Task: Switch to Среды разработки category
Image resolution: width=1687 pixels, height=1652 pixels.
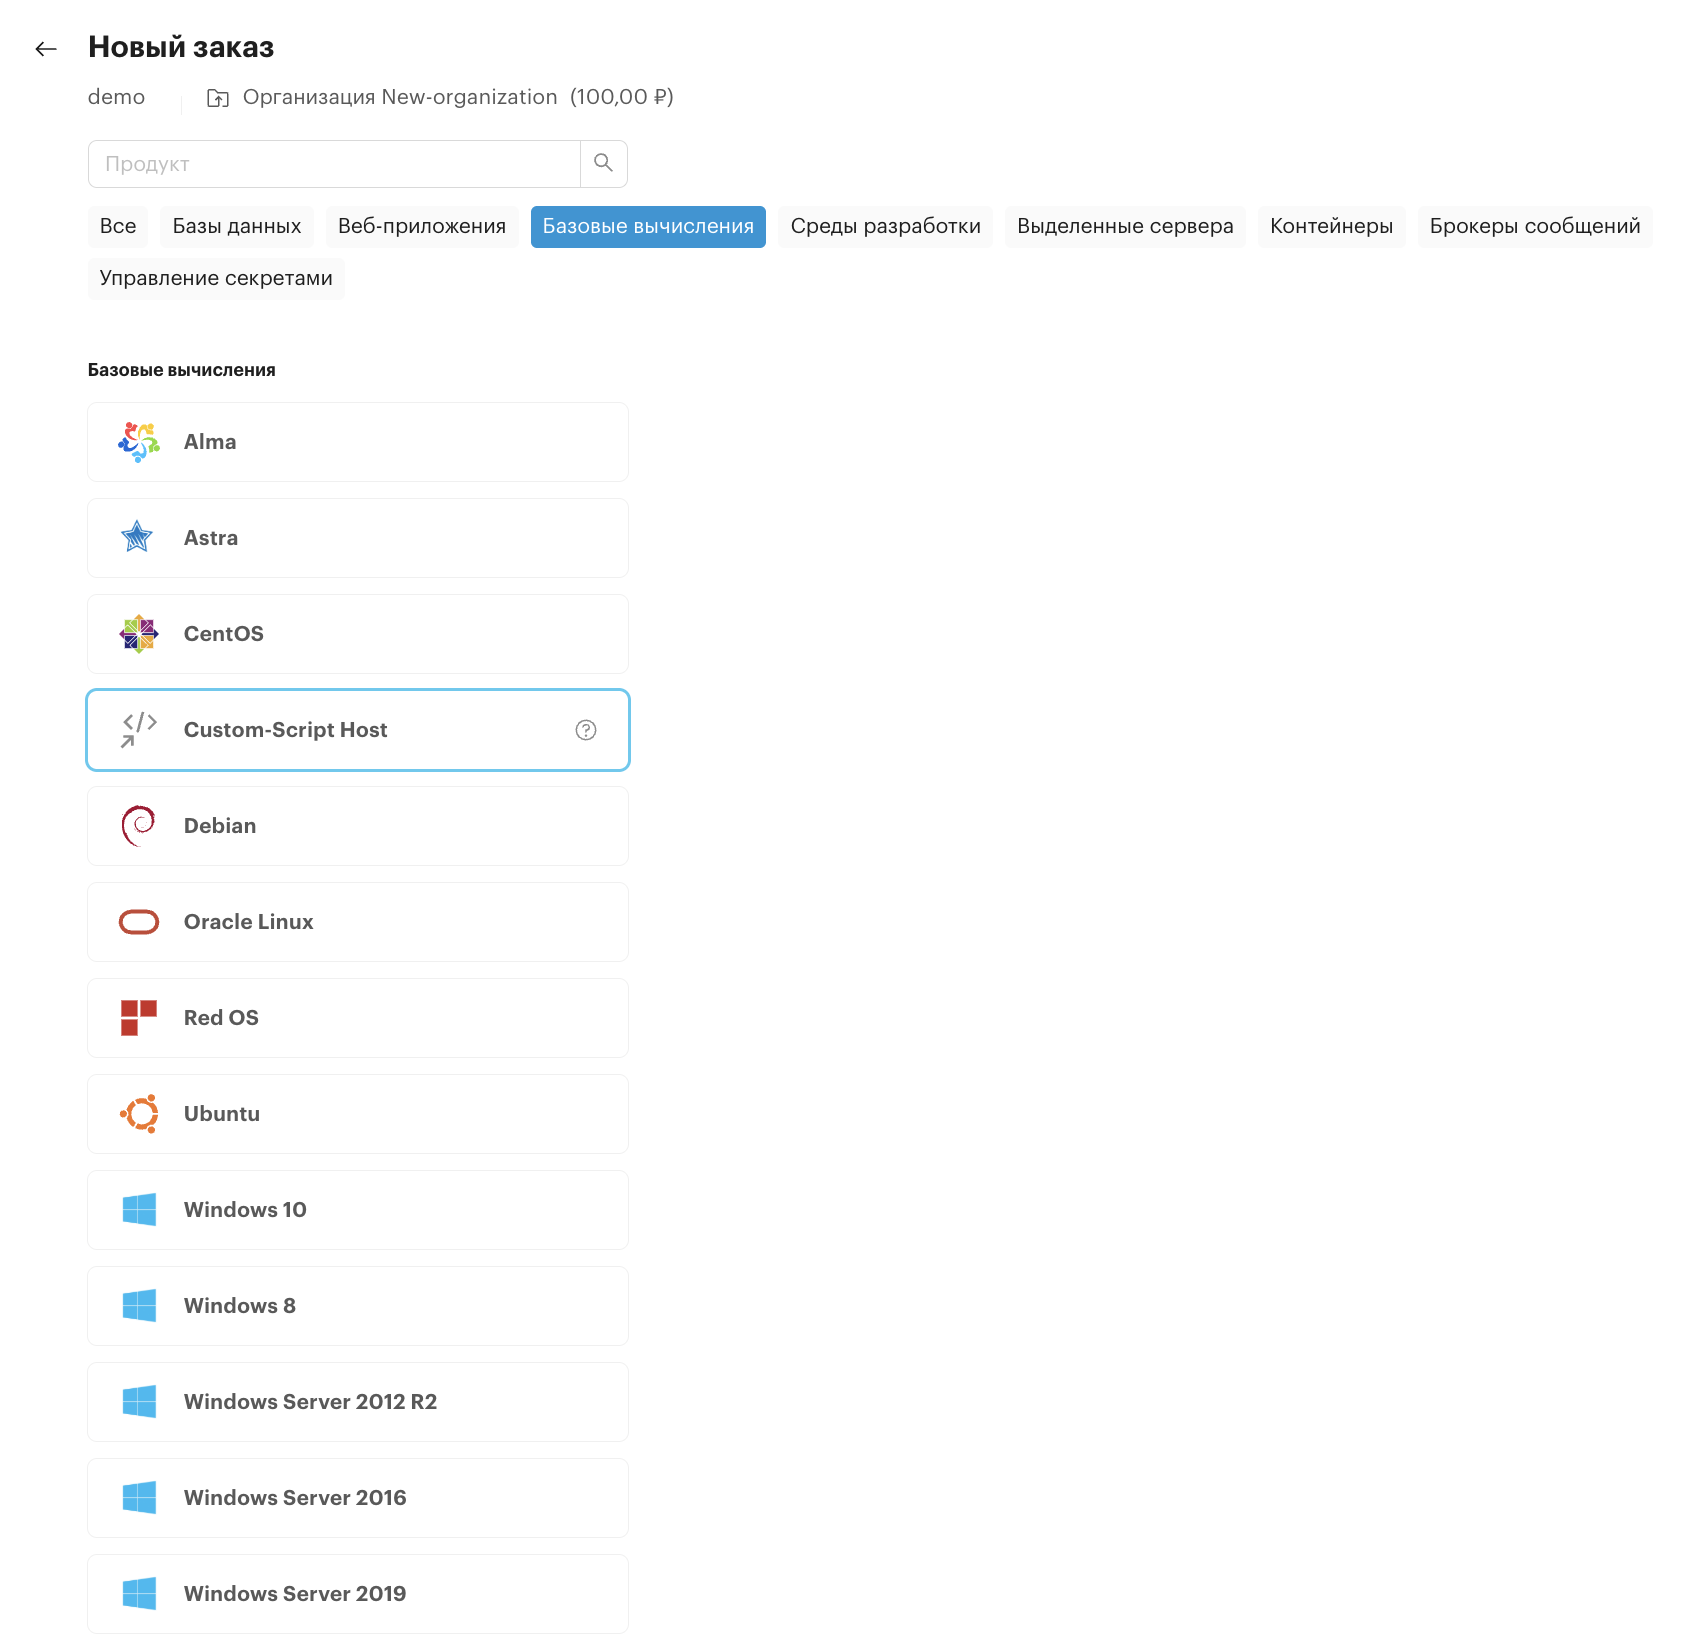Action: pyautogui.click(x=886, y=227)
